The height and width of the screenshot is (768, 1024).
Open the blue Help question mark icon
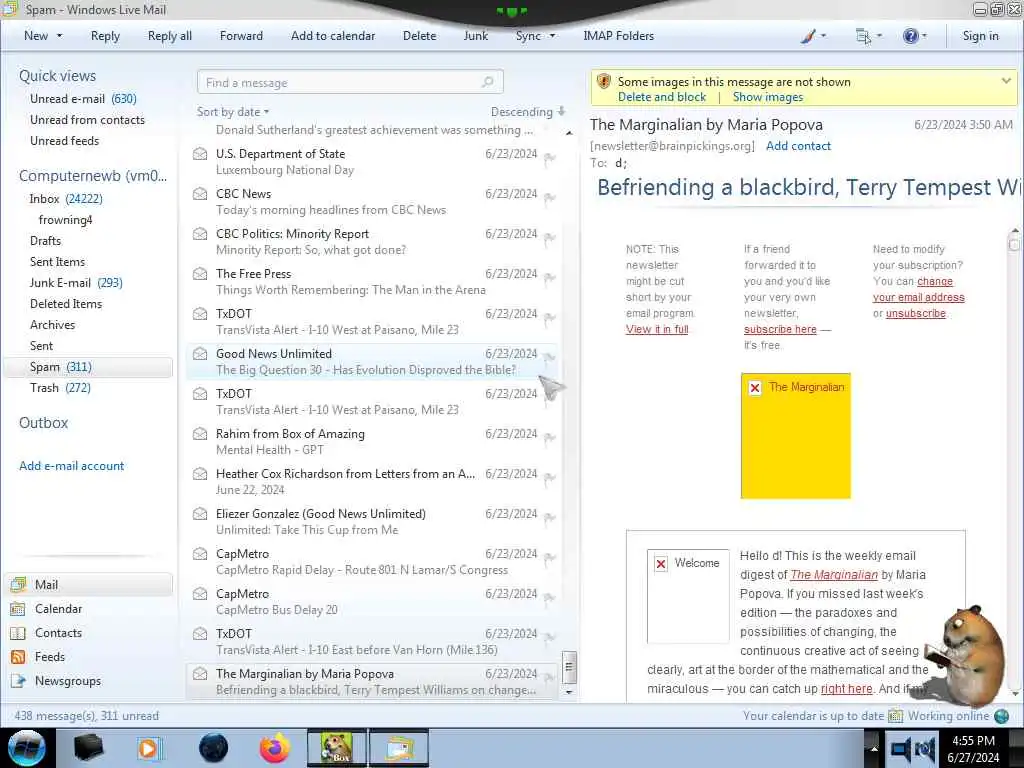(x=910, y=36)
